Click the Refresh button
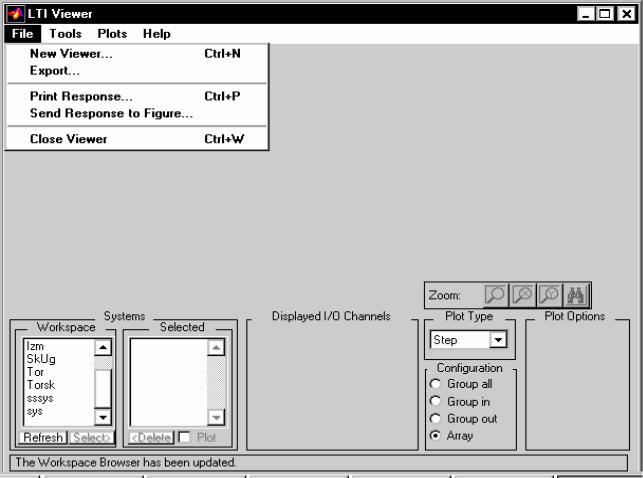This screenshot has height=478, width=643. pyautogui.click(x=43, y=437)
